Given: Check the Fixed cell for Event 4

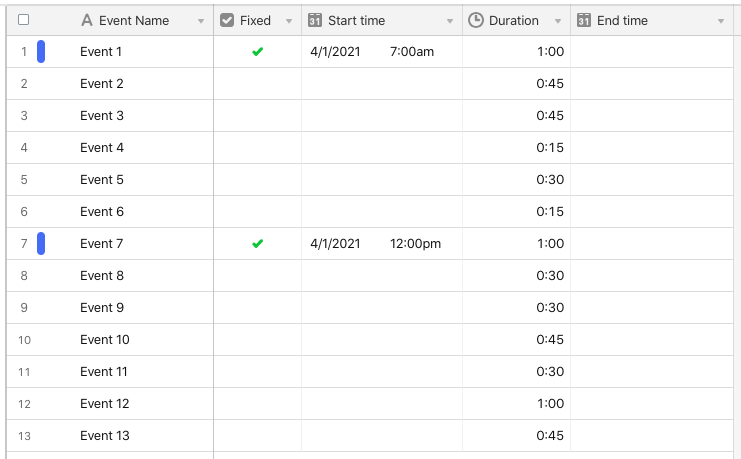Looking at the screenshot, I should click(258, 147).
